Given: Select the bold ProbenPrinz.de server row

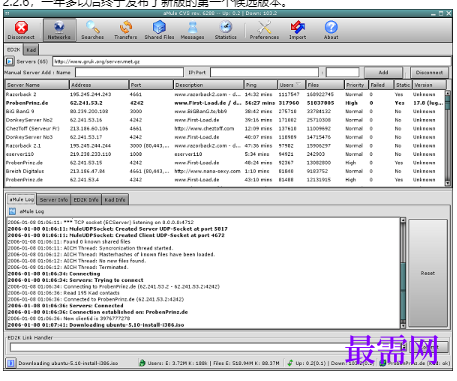Looking at the screenshot, I should tap(225, 103).
